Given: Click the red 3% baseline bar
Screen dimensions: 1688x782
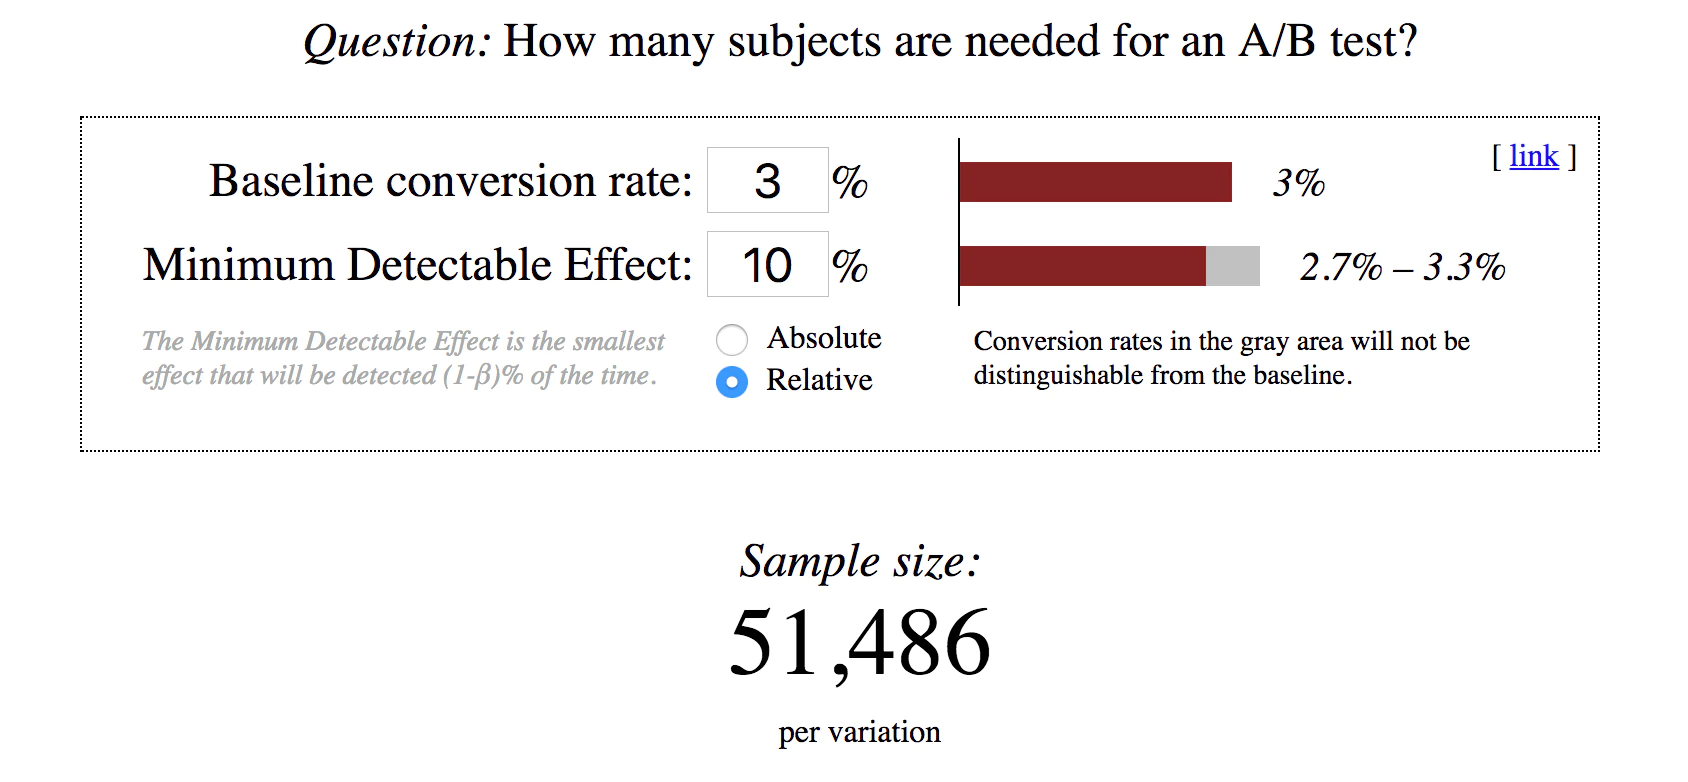Looking at the screenshot, I should pyautogui.click(x=1095, y=182).
